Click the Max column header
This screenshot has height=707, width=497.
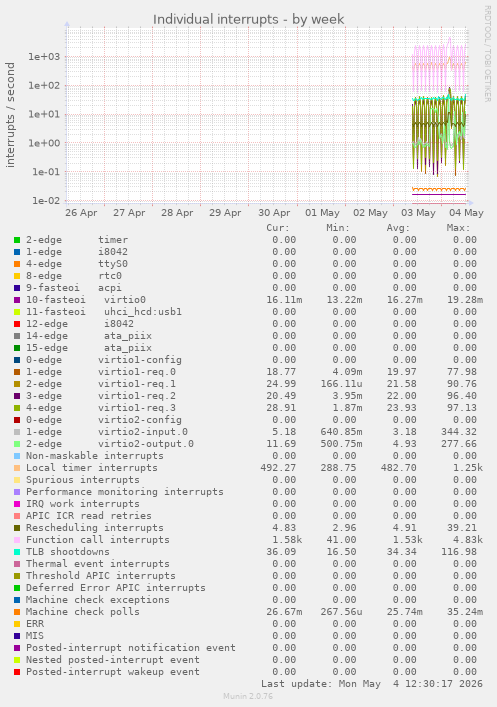tap(459, 228)
